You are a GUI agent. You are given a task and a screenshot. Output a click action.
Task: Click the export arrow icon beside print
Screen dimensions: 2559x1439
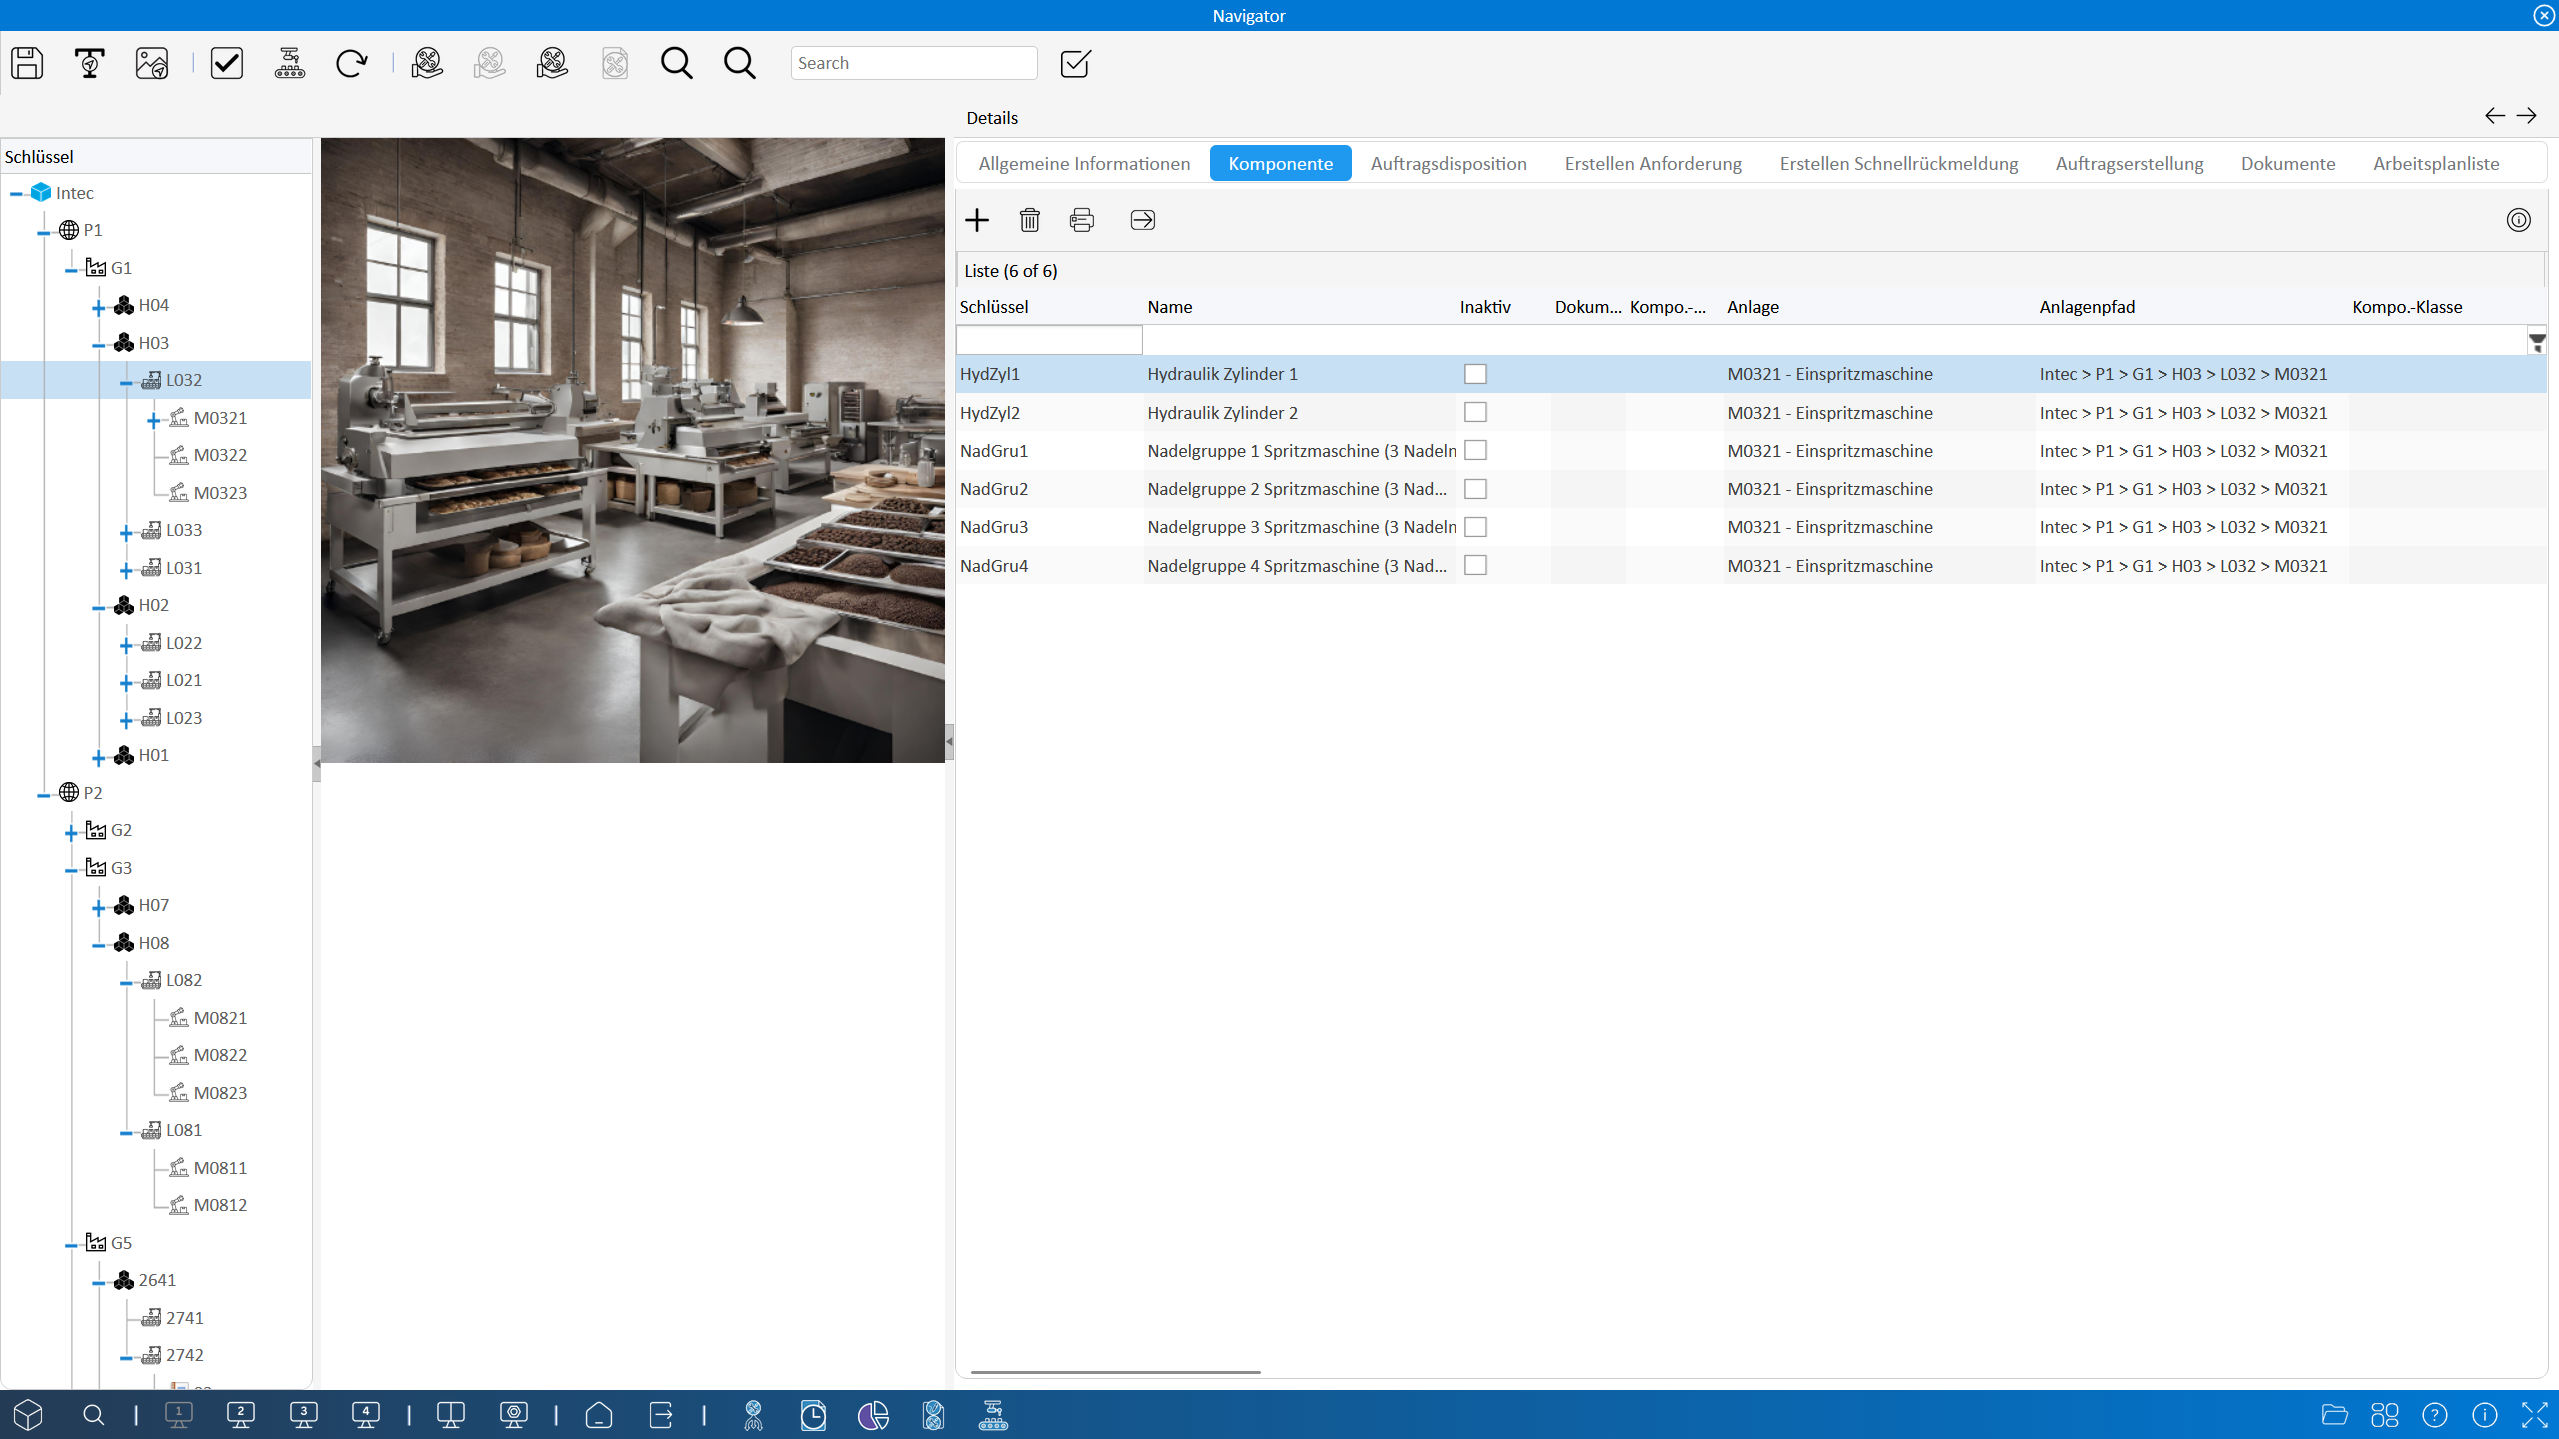(1143, 220)
